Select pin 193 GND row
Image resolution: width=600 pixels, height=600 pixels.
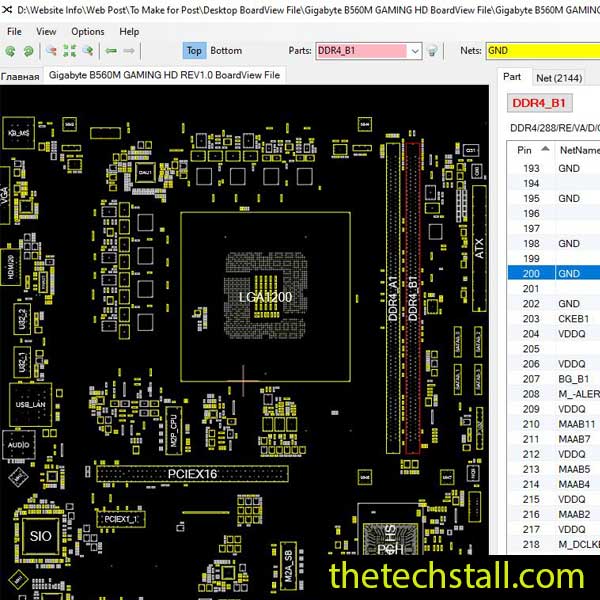(554, 168)
